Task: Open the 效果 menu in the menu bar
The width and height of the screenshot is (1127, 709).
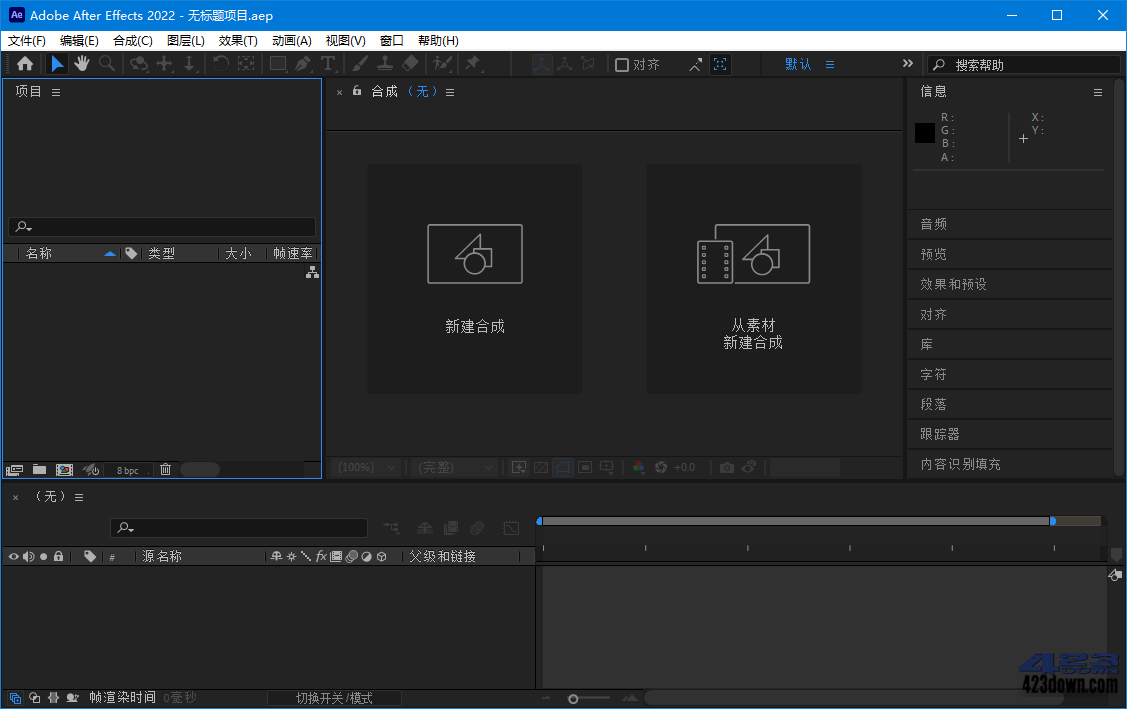Action: tap(237, 40)
